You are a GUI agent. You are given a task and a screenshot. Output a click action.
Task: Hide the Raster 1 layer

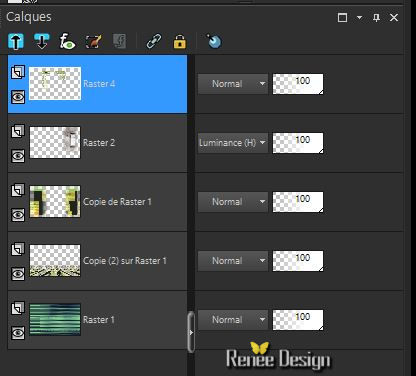tap(18, 333)
